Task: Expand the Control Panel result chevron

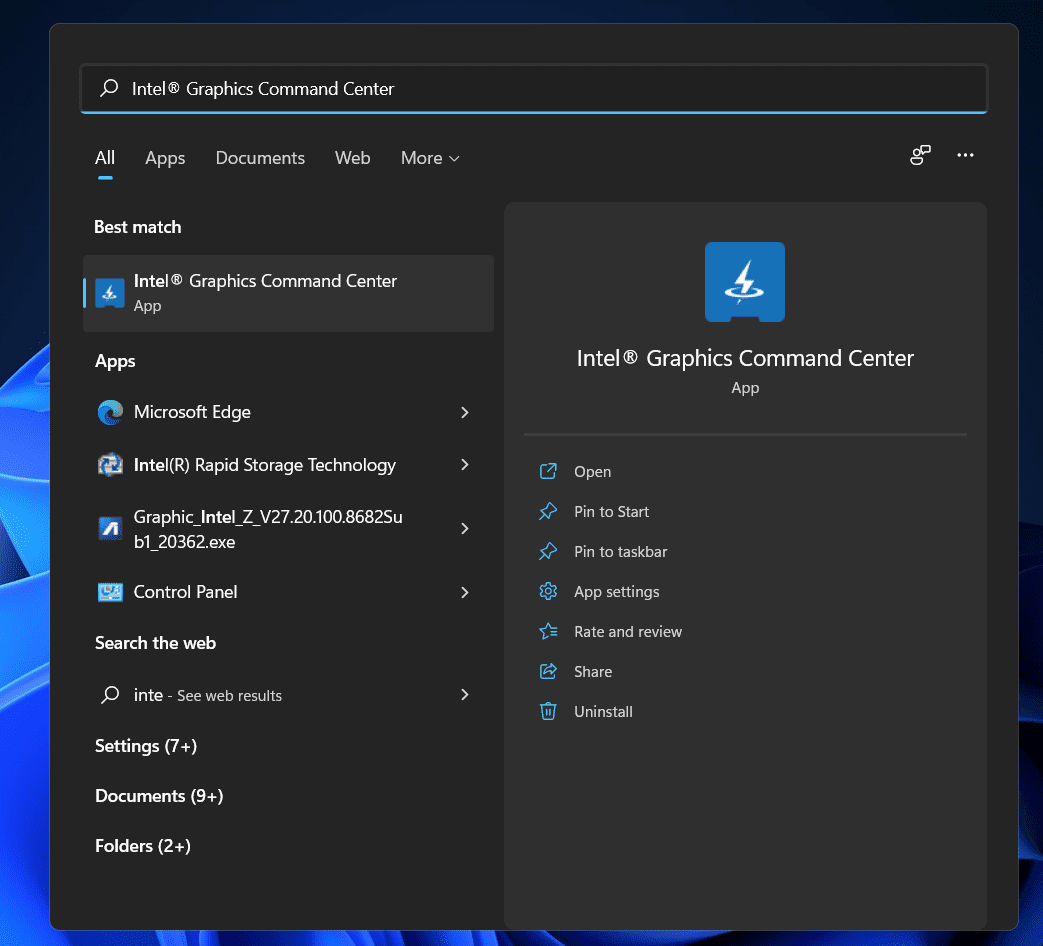Action: coord(465,592)
